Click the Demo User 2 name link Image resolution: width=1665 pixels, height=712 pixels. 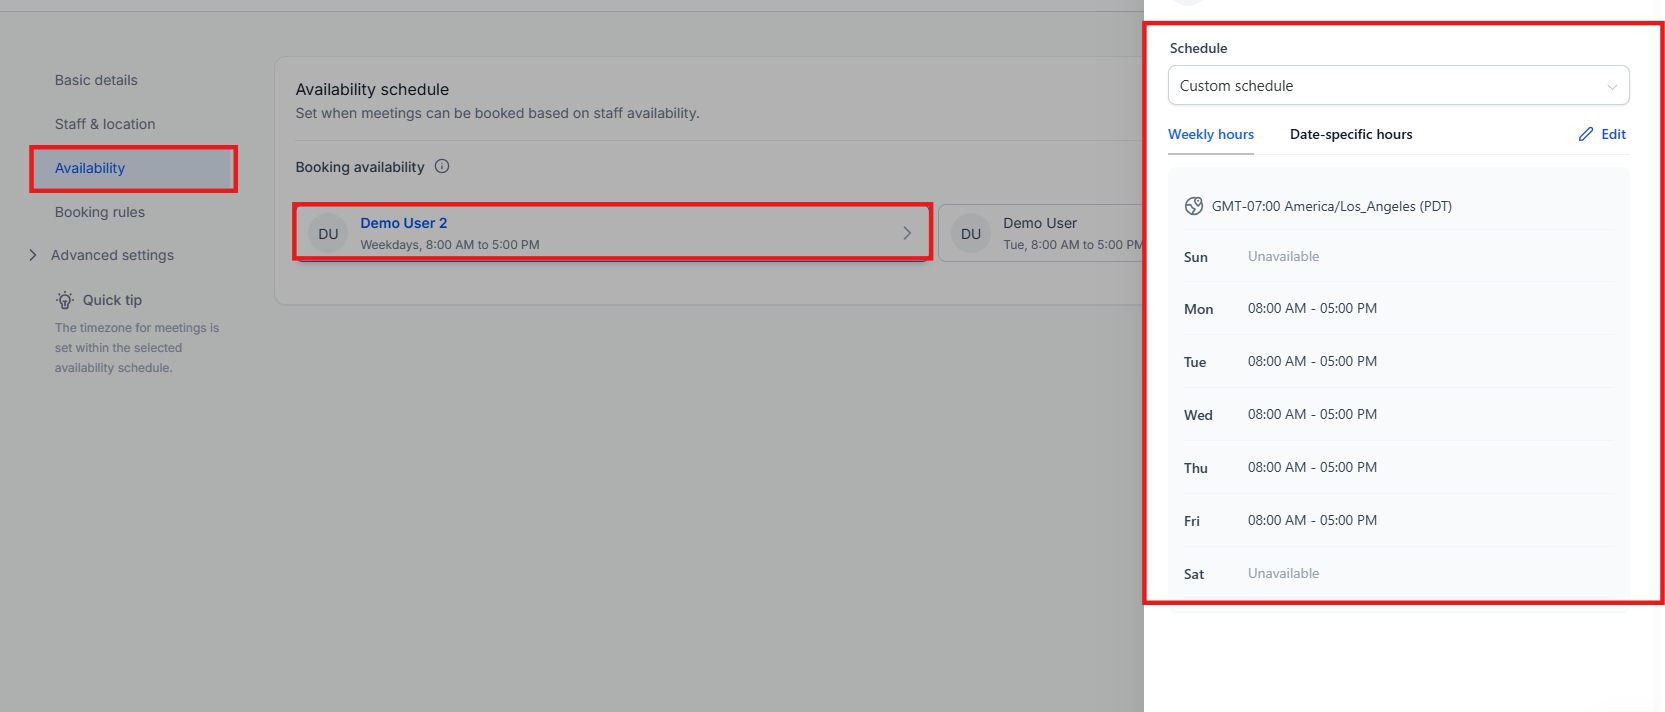pyautogui.click(x=404, y=223)
